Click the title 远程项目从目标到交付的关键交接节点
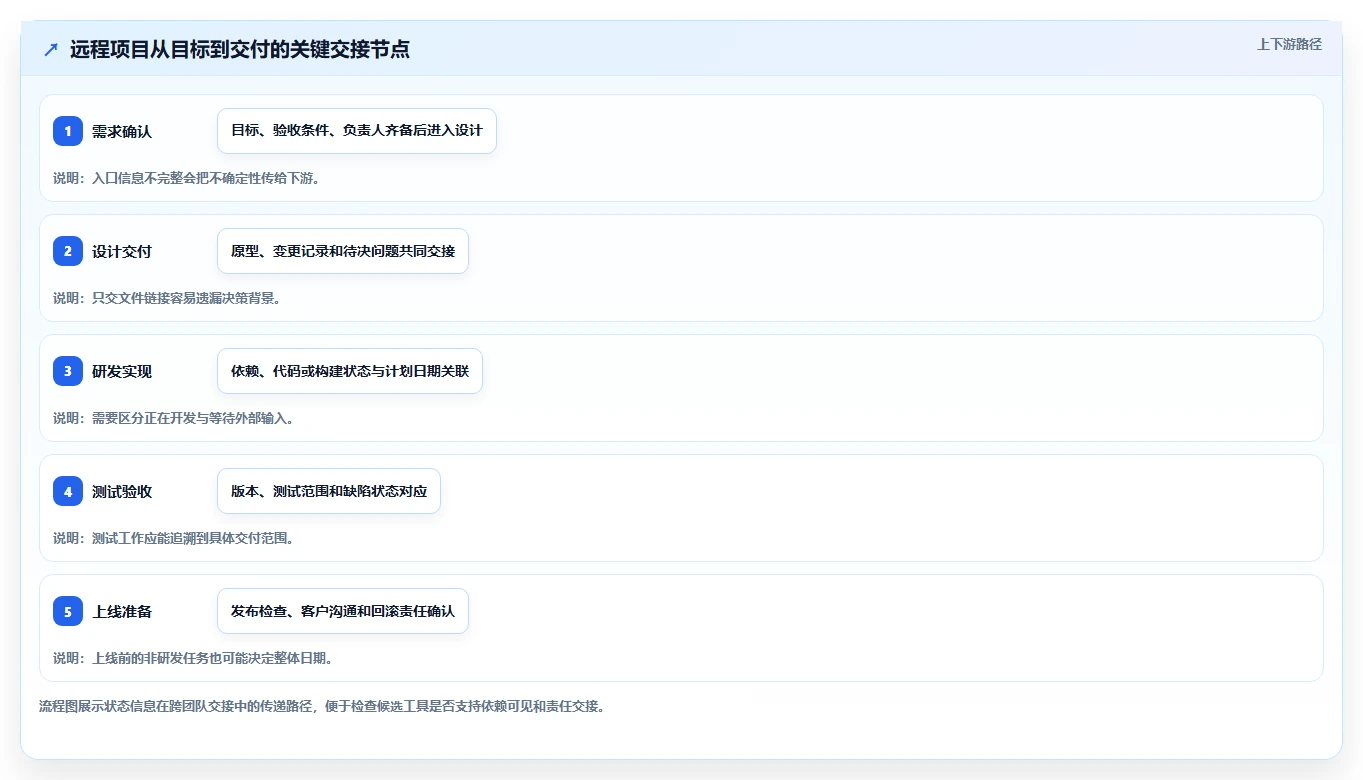1363x780 pixels. click(x=240, y=50)
